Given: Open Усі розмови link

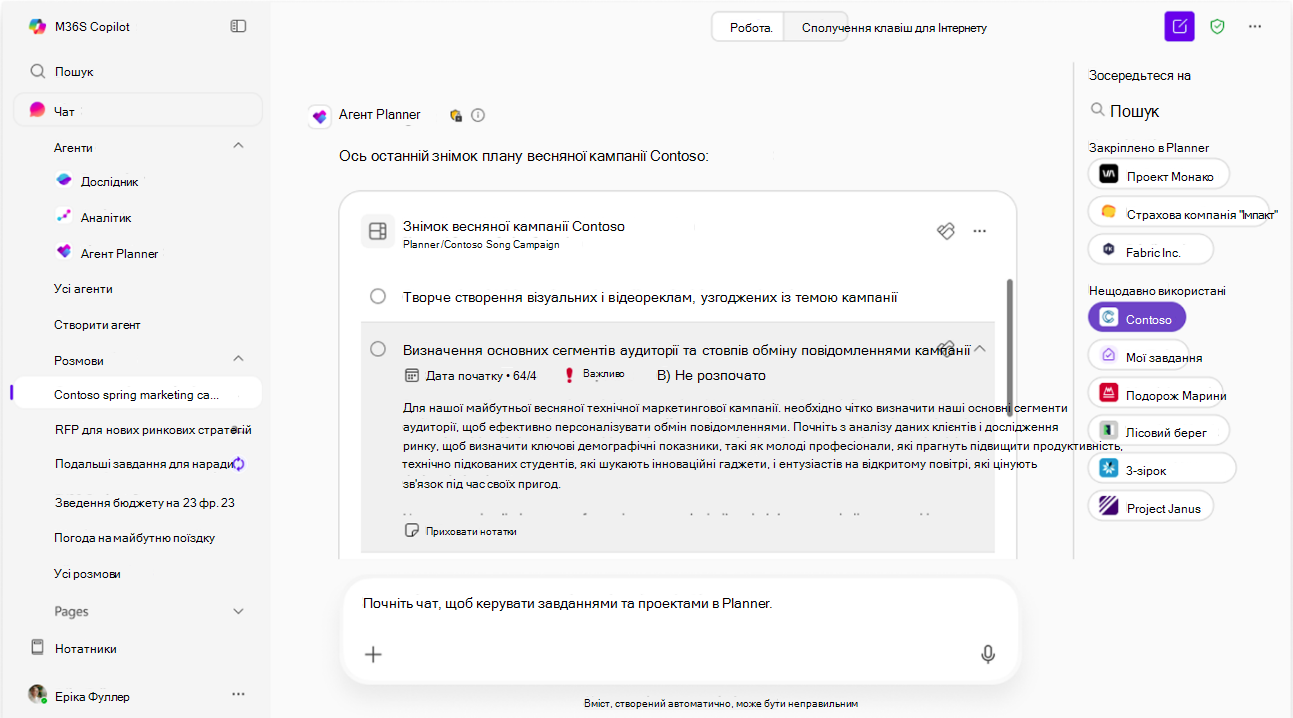Looking at the screenshot, I should click(87, 574).
